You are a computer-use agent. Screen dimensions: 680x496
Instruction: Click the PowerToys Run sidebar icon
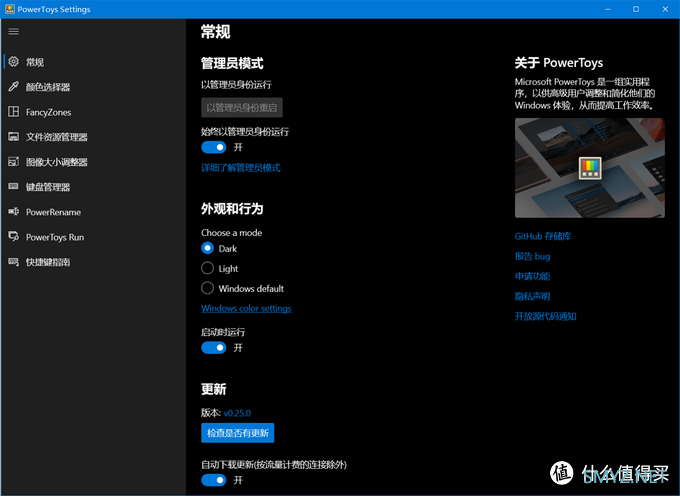point(13,236)
